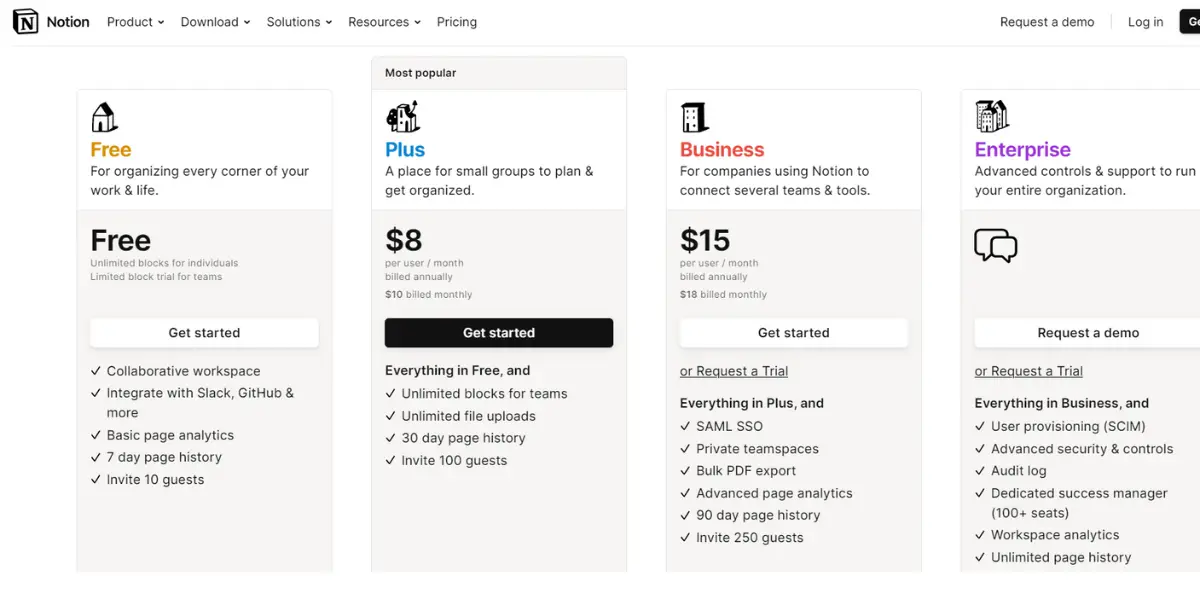Viewport: 1200px width, 600px height.
Task: Click Get started under Free plan
Action: click(x=204, y=333)
